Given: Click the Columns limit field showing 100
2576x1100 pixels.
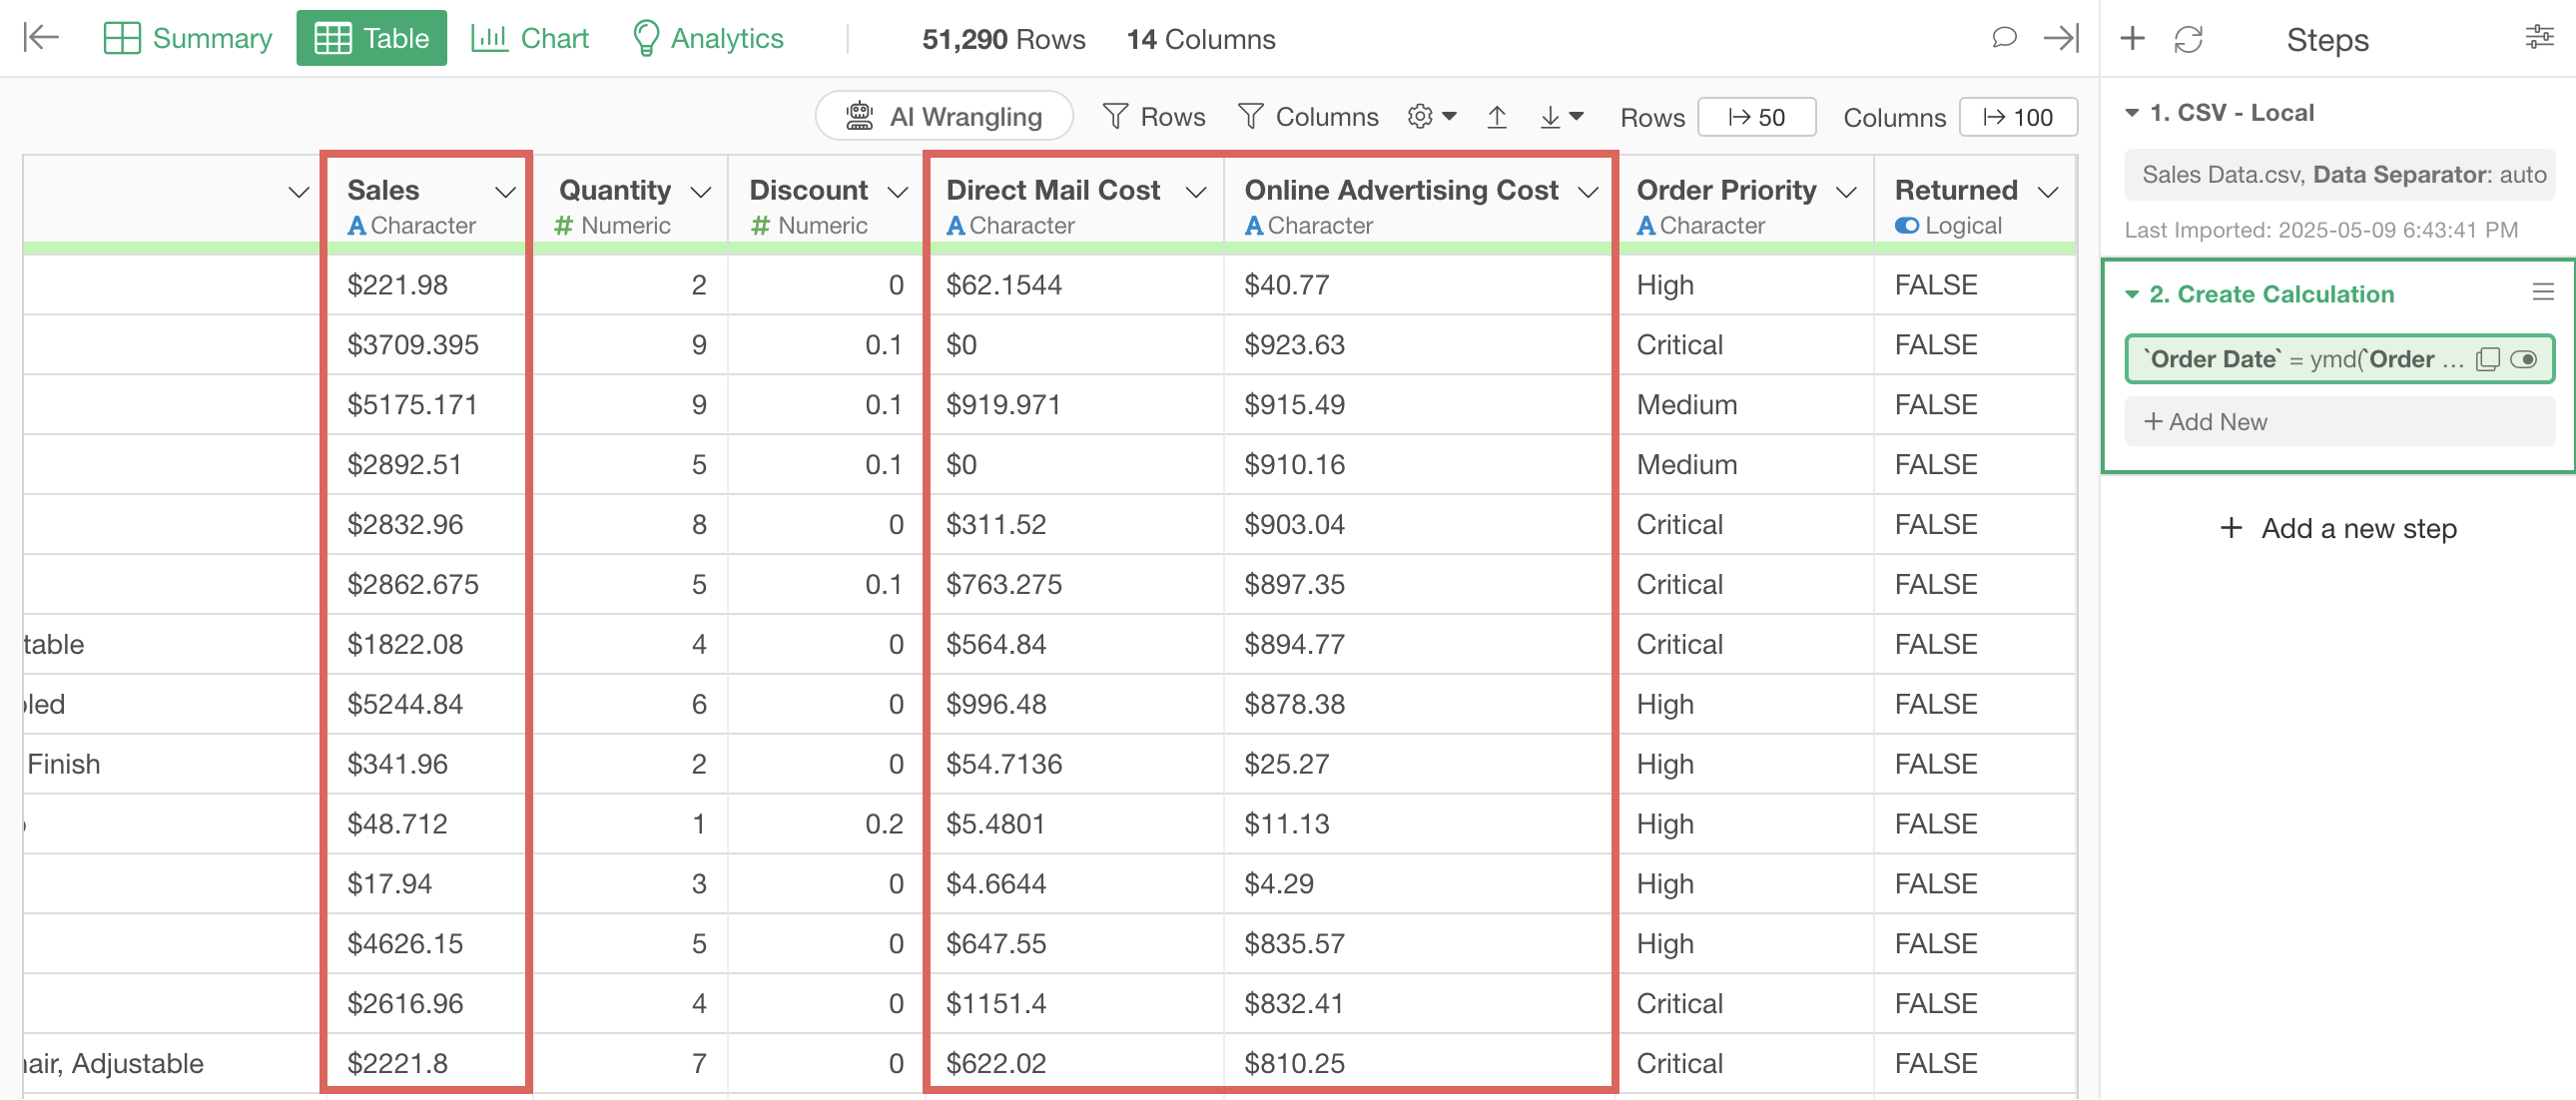Looking at the screenshot, I should click(2018, 117).
